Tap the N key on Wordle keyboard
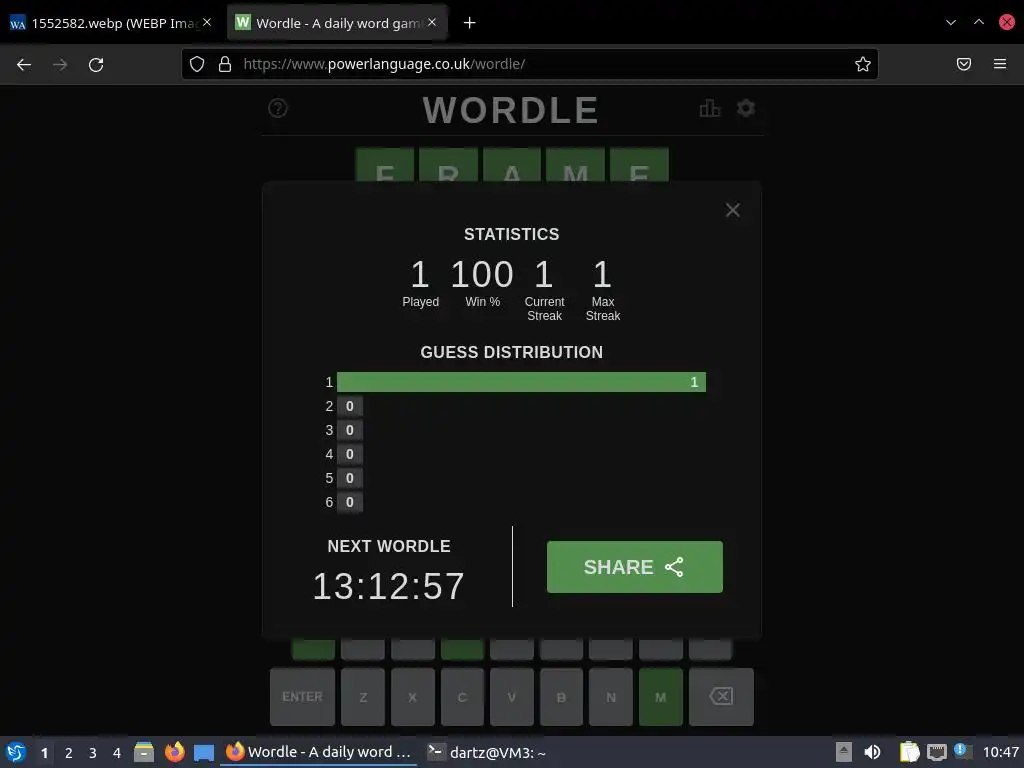The image size is (1024, 768). [x=611, y=697]
